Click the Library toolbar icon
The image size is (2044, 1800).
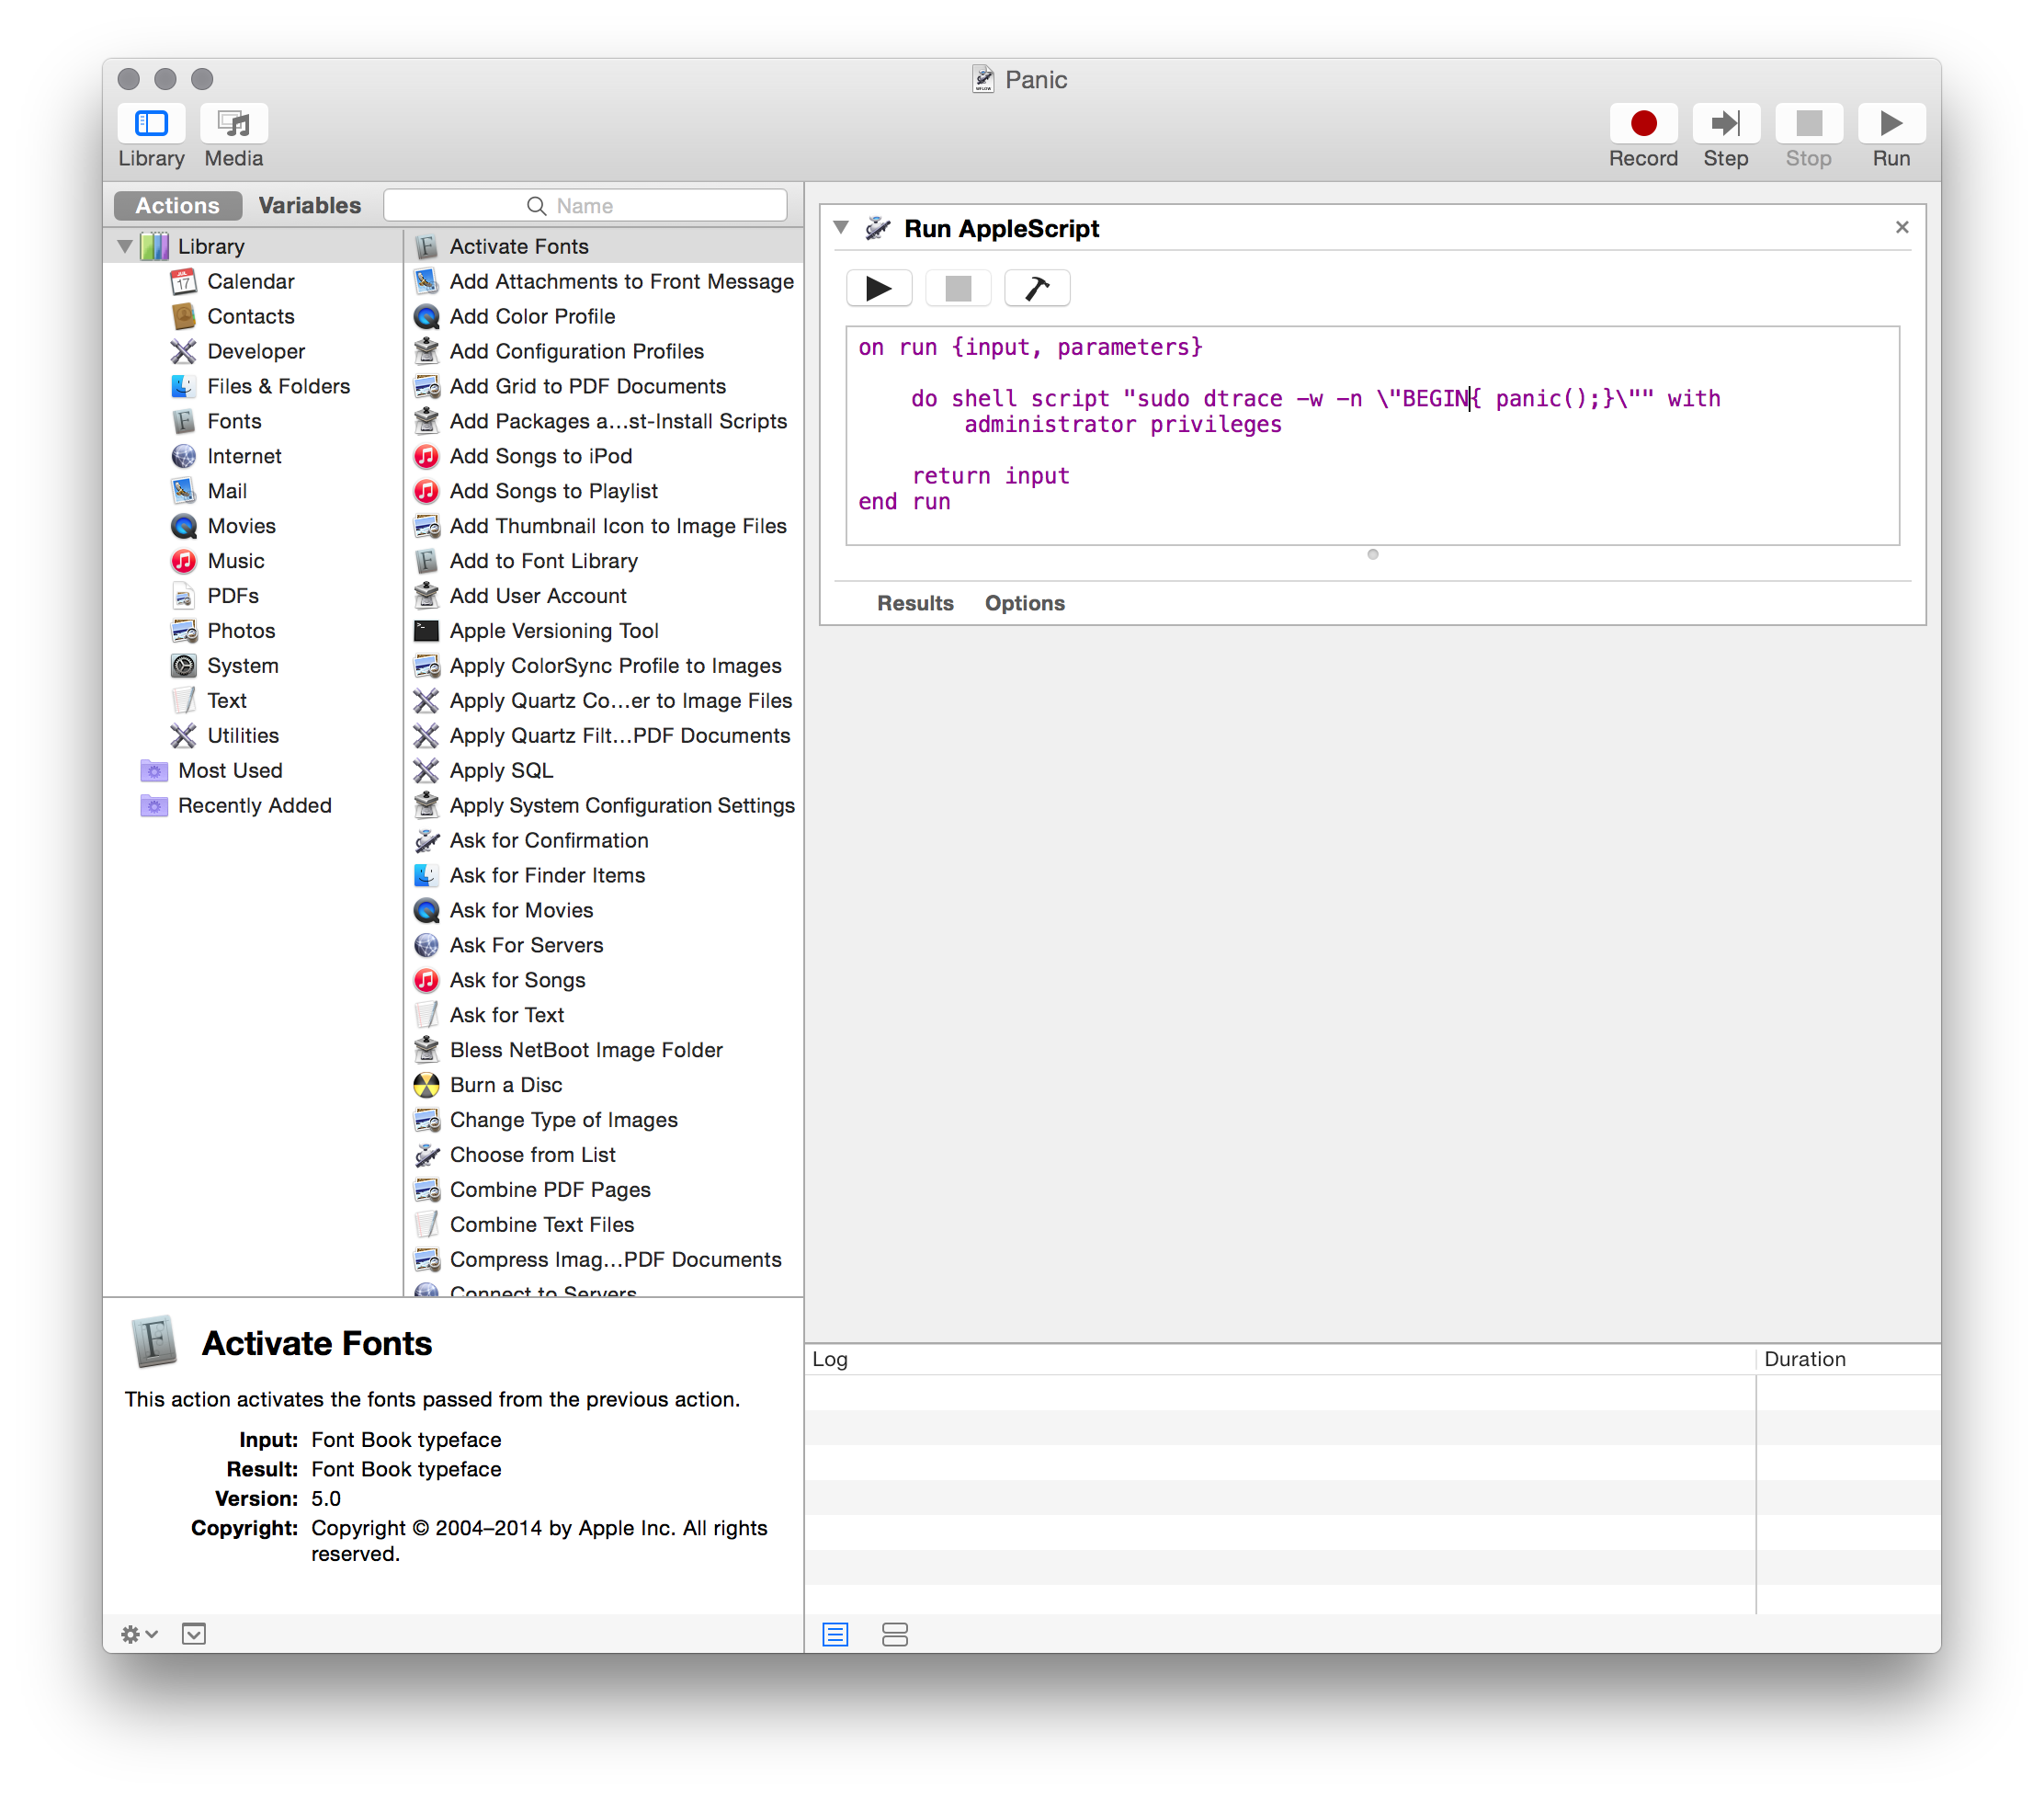151,124
